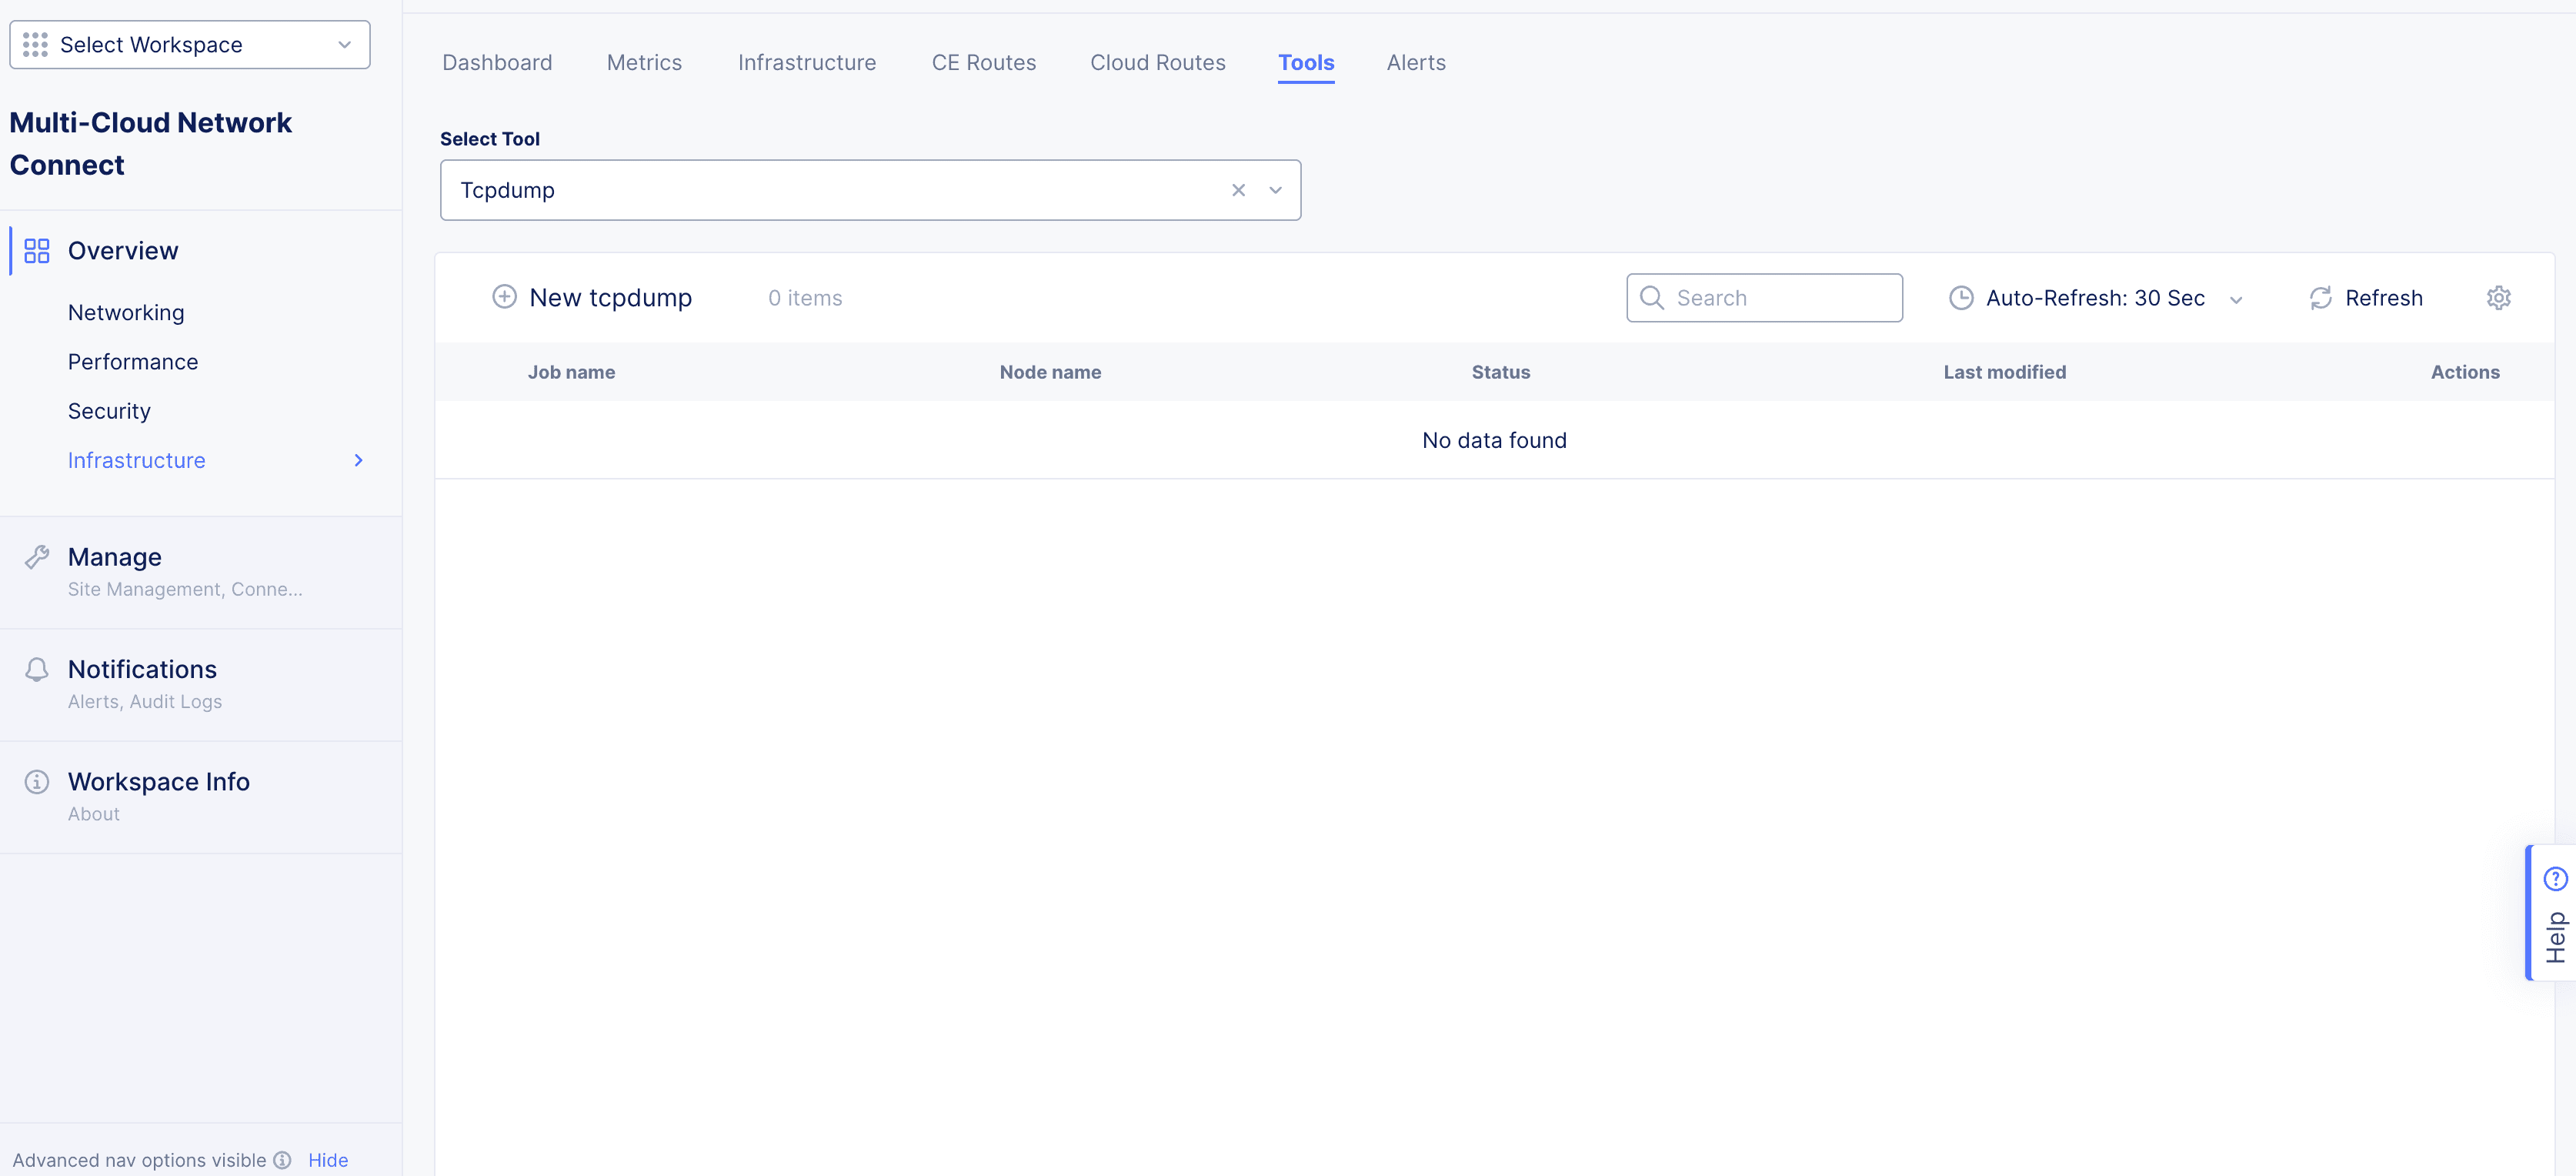Open the CE Routes tab
2576x1176 pixels.
pos(984,63)
